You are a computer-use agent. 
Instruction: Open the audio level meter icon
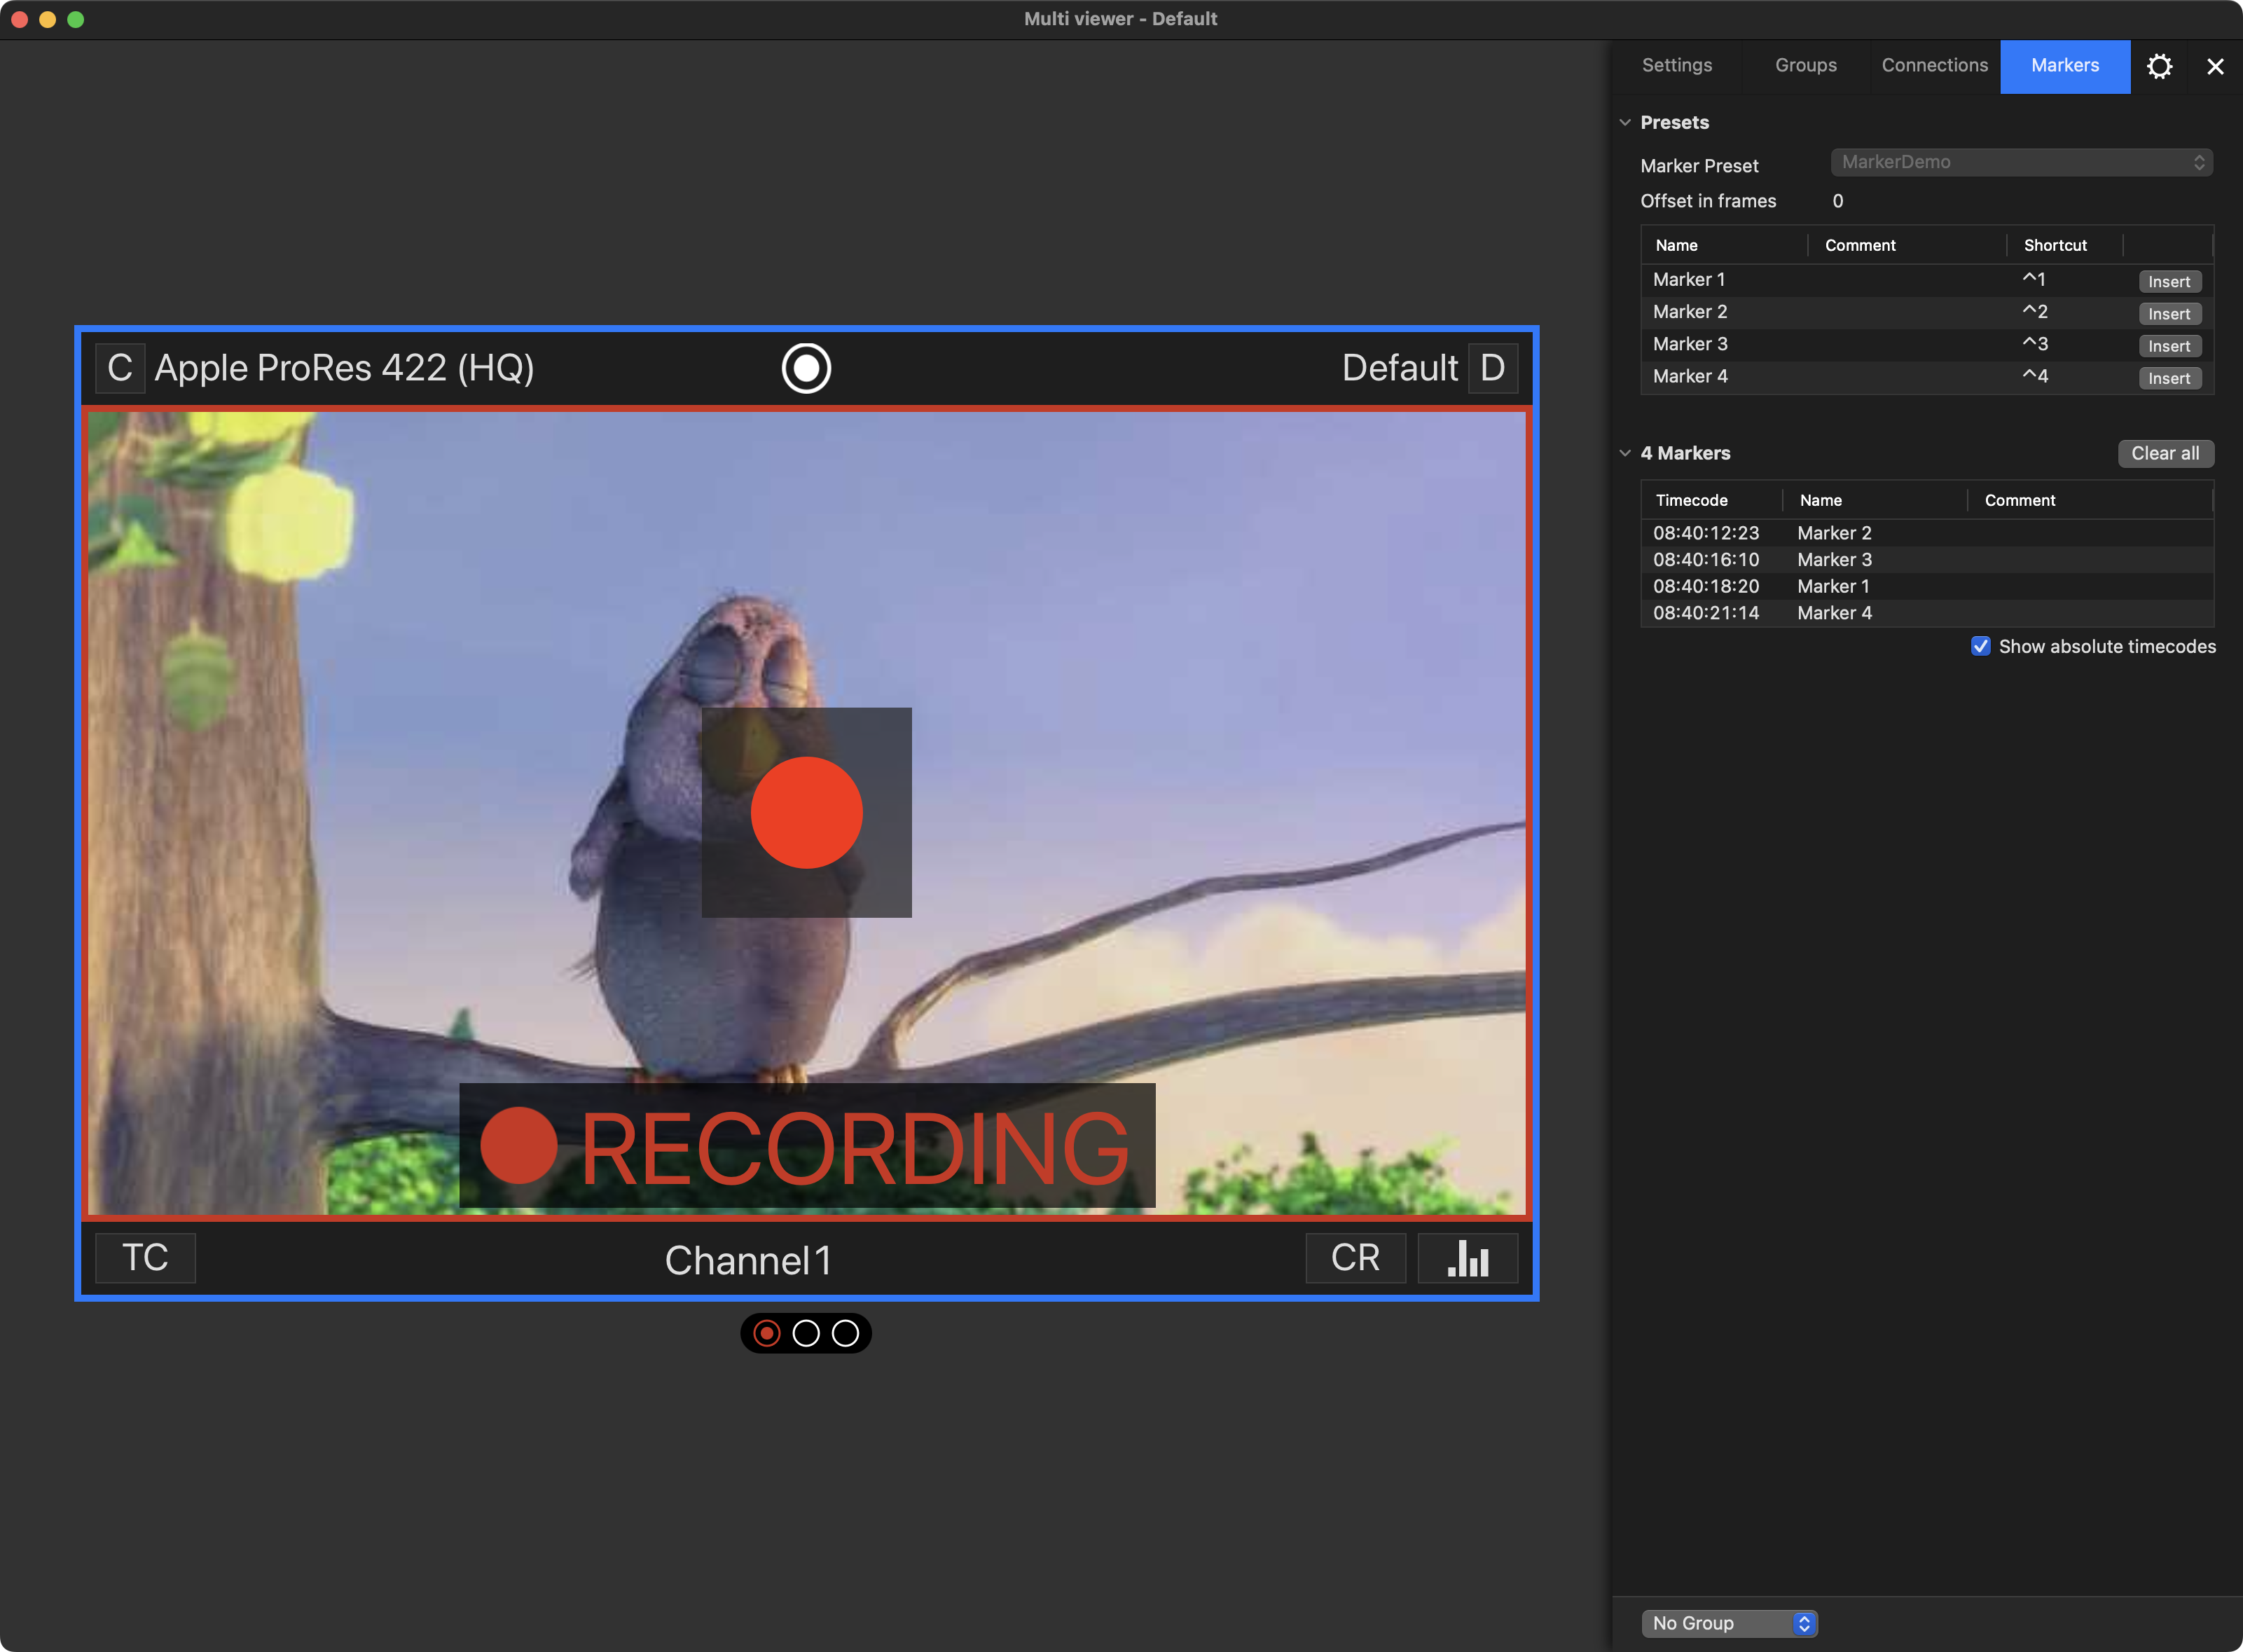(x=1467, y=1258)
